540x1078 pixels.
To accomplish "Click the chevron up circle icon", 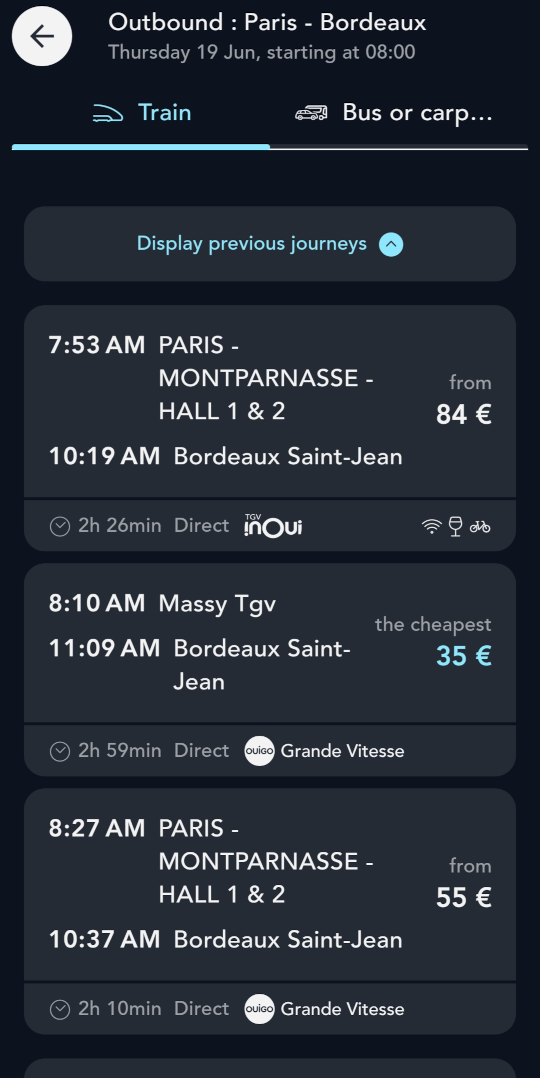I will (391, 245).
